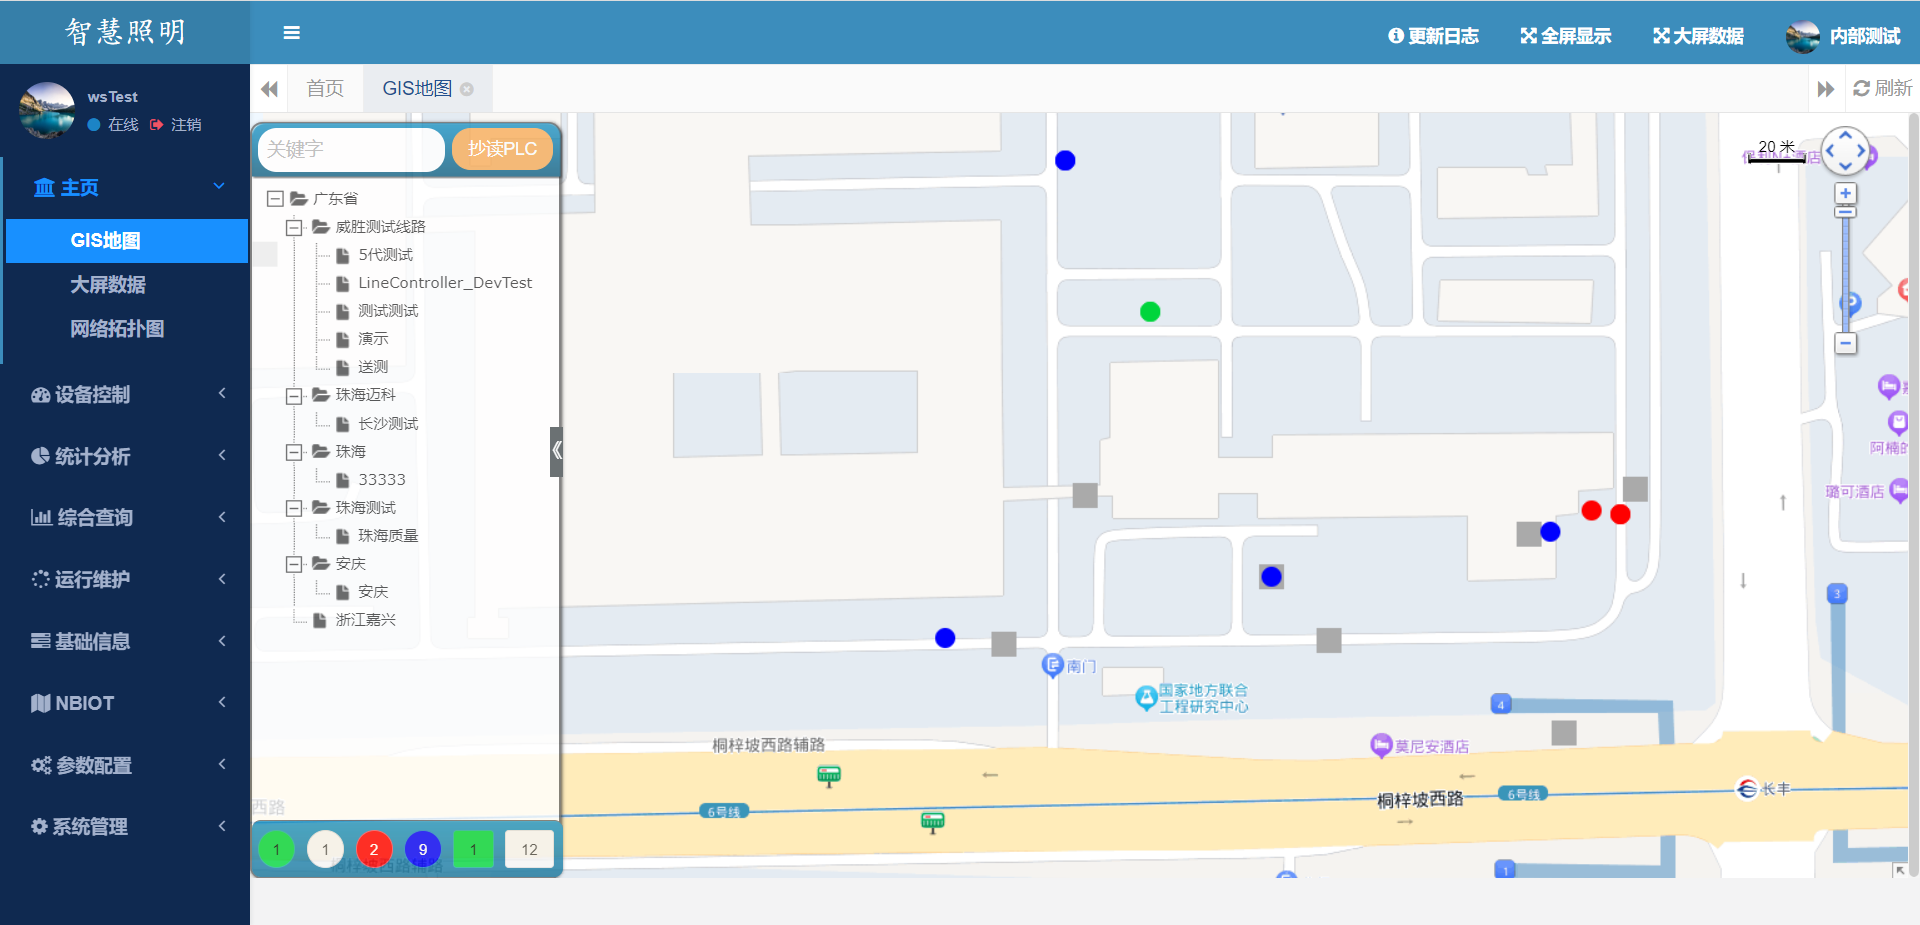1920x925 pixels.
Task: Expand the 设备控制 menu
Action: (125, 395)
